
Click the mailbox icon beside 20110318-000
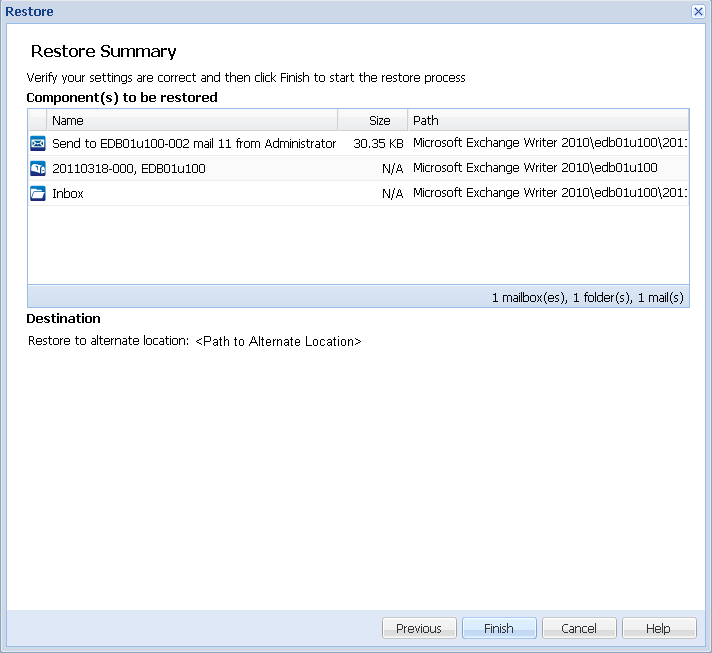38,168
